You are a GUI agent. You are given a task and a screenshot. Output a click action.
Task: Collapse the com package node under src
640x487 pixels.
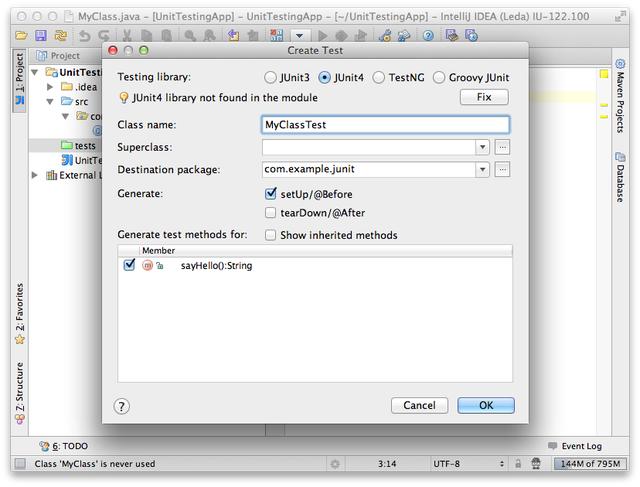[65, 116]
